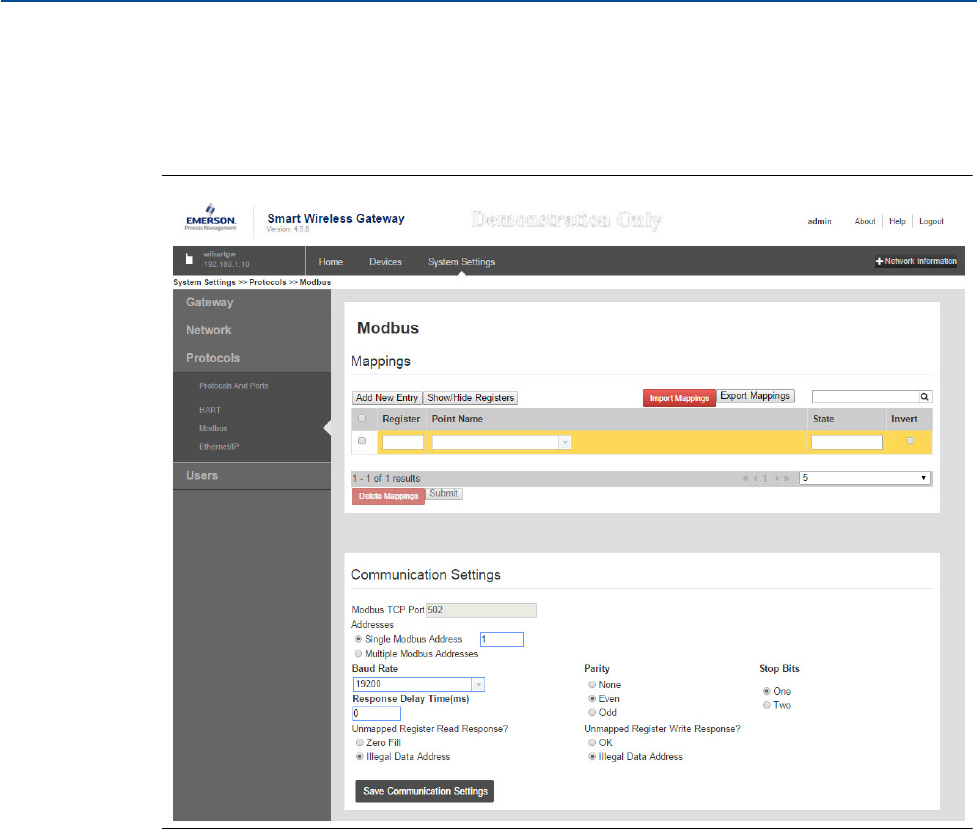This screenshot has width=977, height=836.
Task: Click the Response Delay Time input field
Action: coord(376,714)
